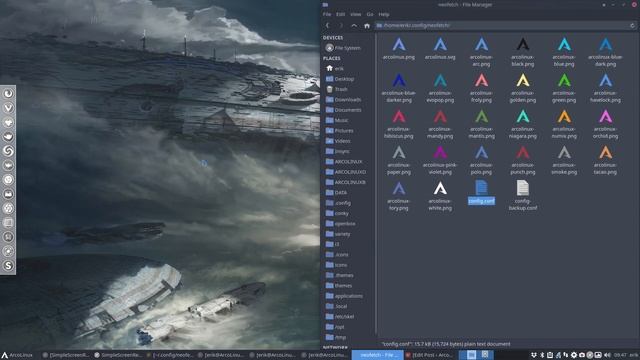
Task: Select arcolinux-mandy.png file
Action: point(440,124)
